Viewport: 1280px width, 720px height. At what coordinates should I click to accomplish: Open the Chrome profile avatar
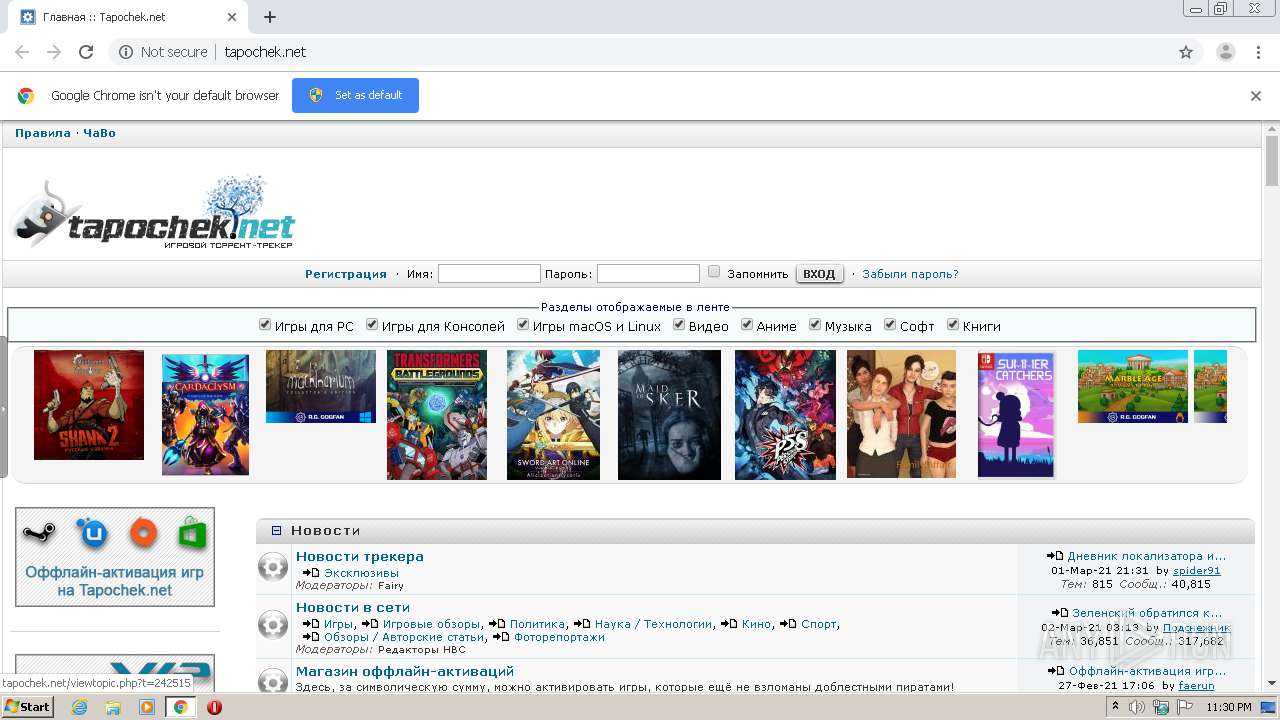click(1226, 52)
